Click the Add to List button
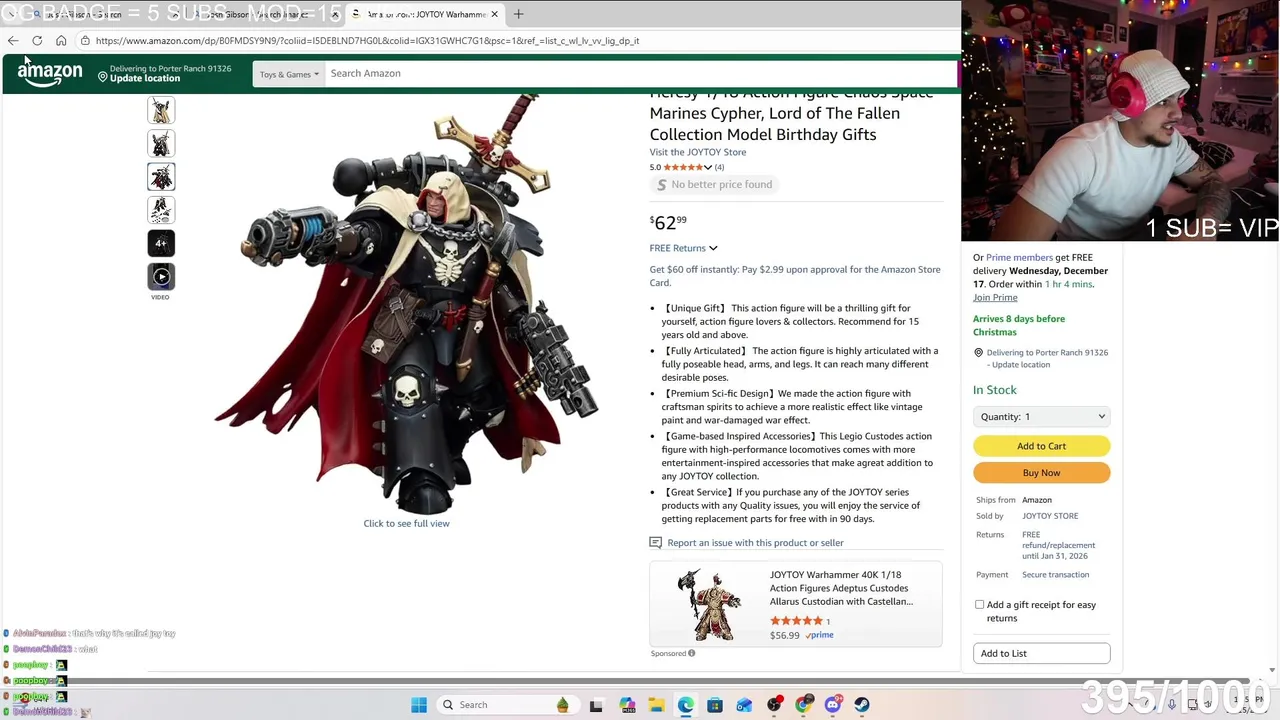This screenshot has width=1280, height=720. 1042,653
